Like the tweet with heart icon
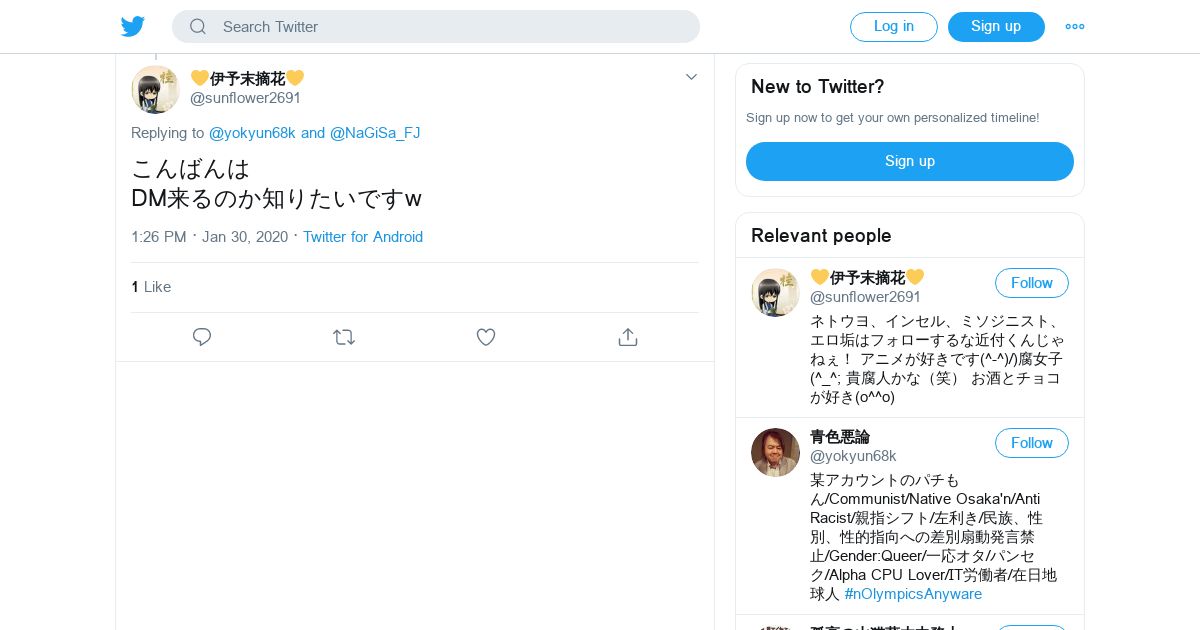 click(x=486, y=337)
